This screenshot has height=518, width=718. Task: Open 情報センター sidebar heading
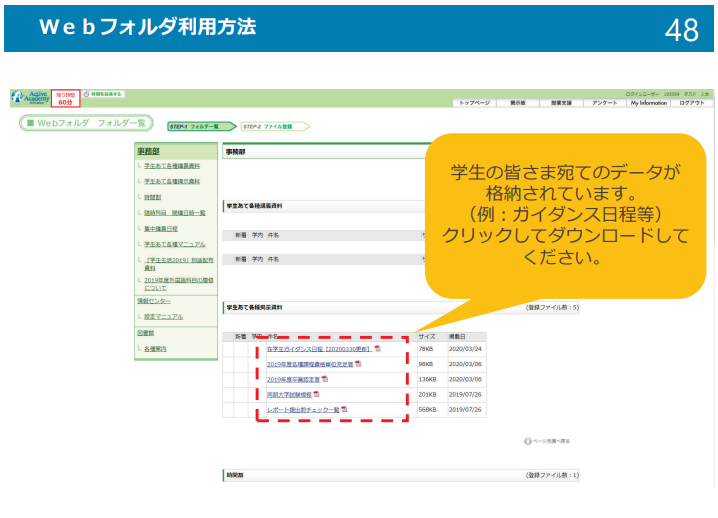(x=154, y=301)
